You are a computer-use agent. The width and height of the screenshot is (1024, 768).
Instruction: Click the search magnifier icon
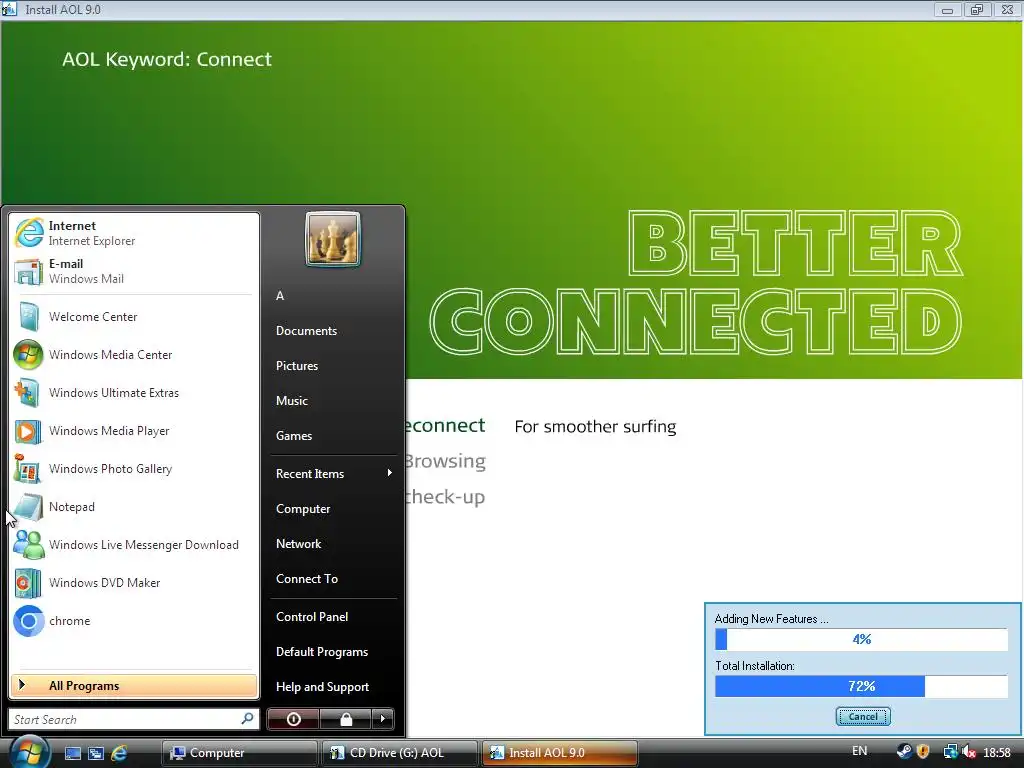click(247, 719)
